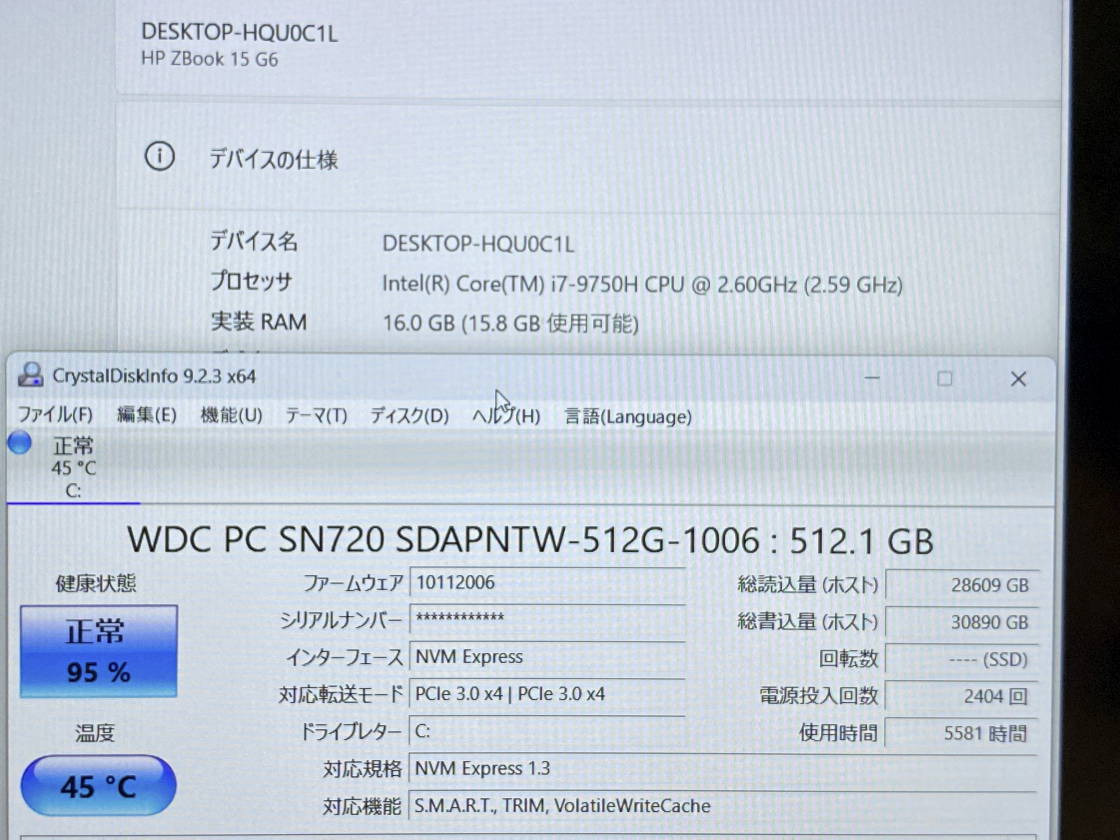This screenshot has height=840, width=1120.
Task: Click the info icon beside デバイスの仕様
Action: pyautogui.click(x=159, y=156)
